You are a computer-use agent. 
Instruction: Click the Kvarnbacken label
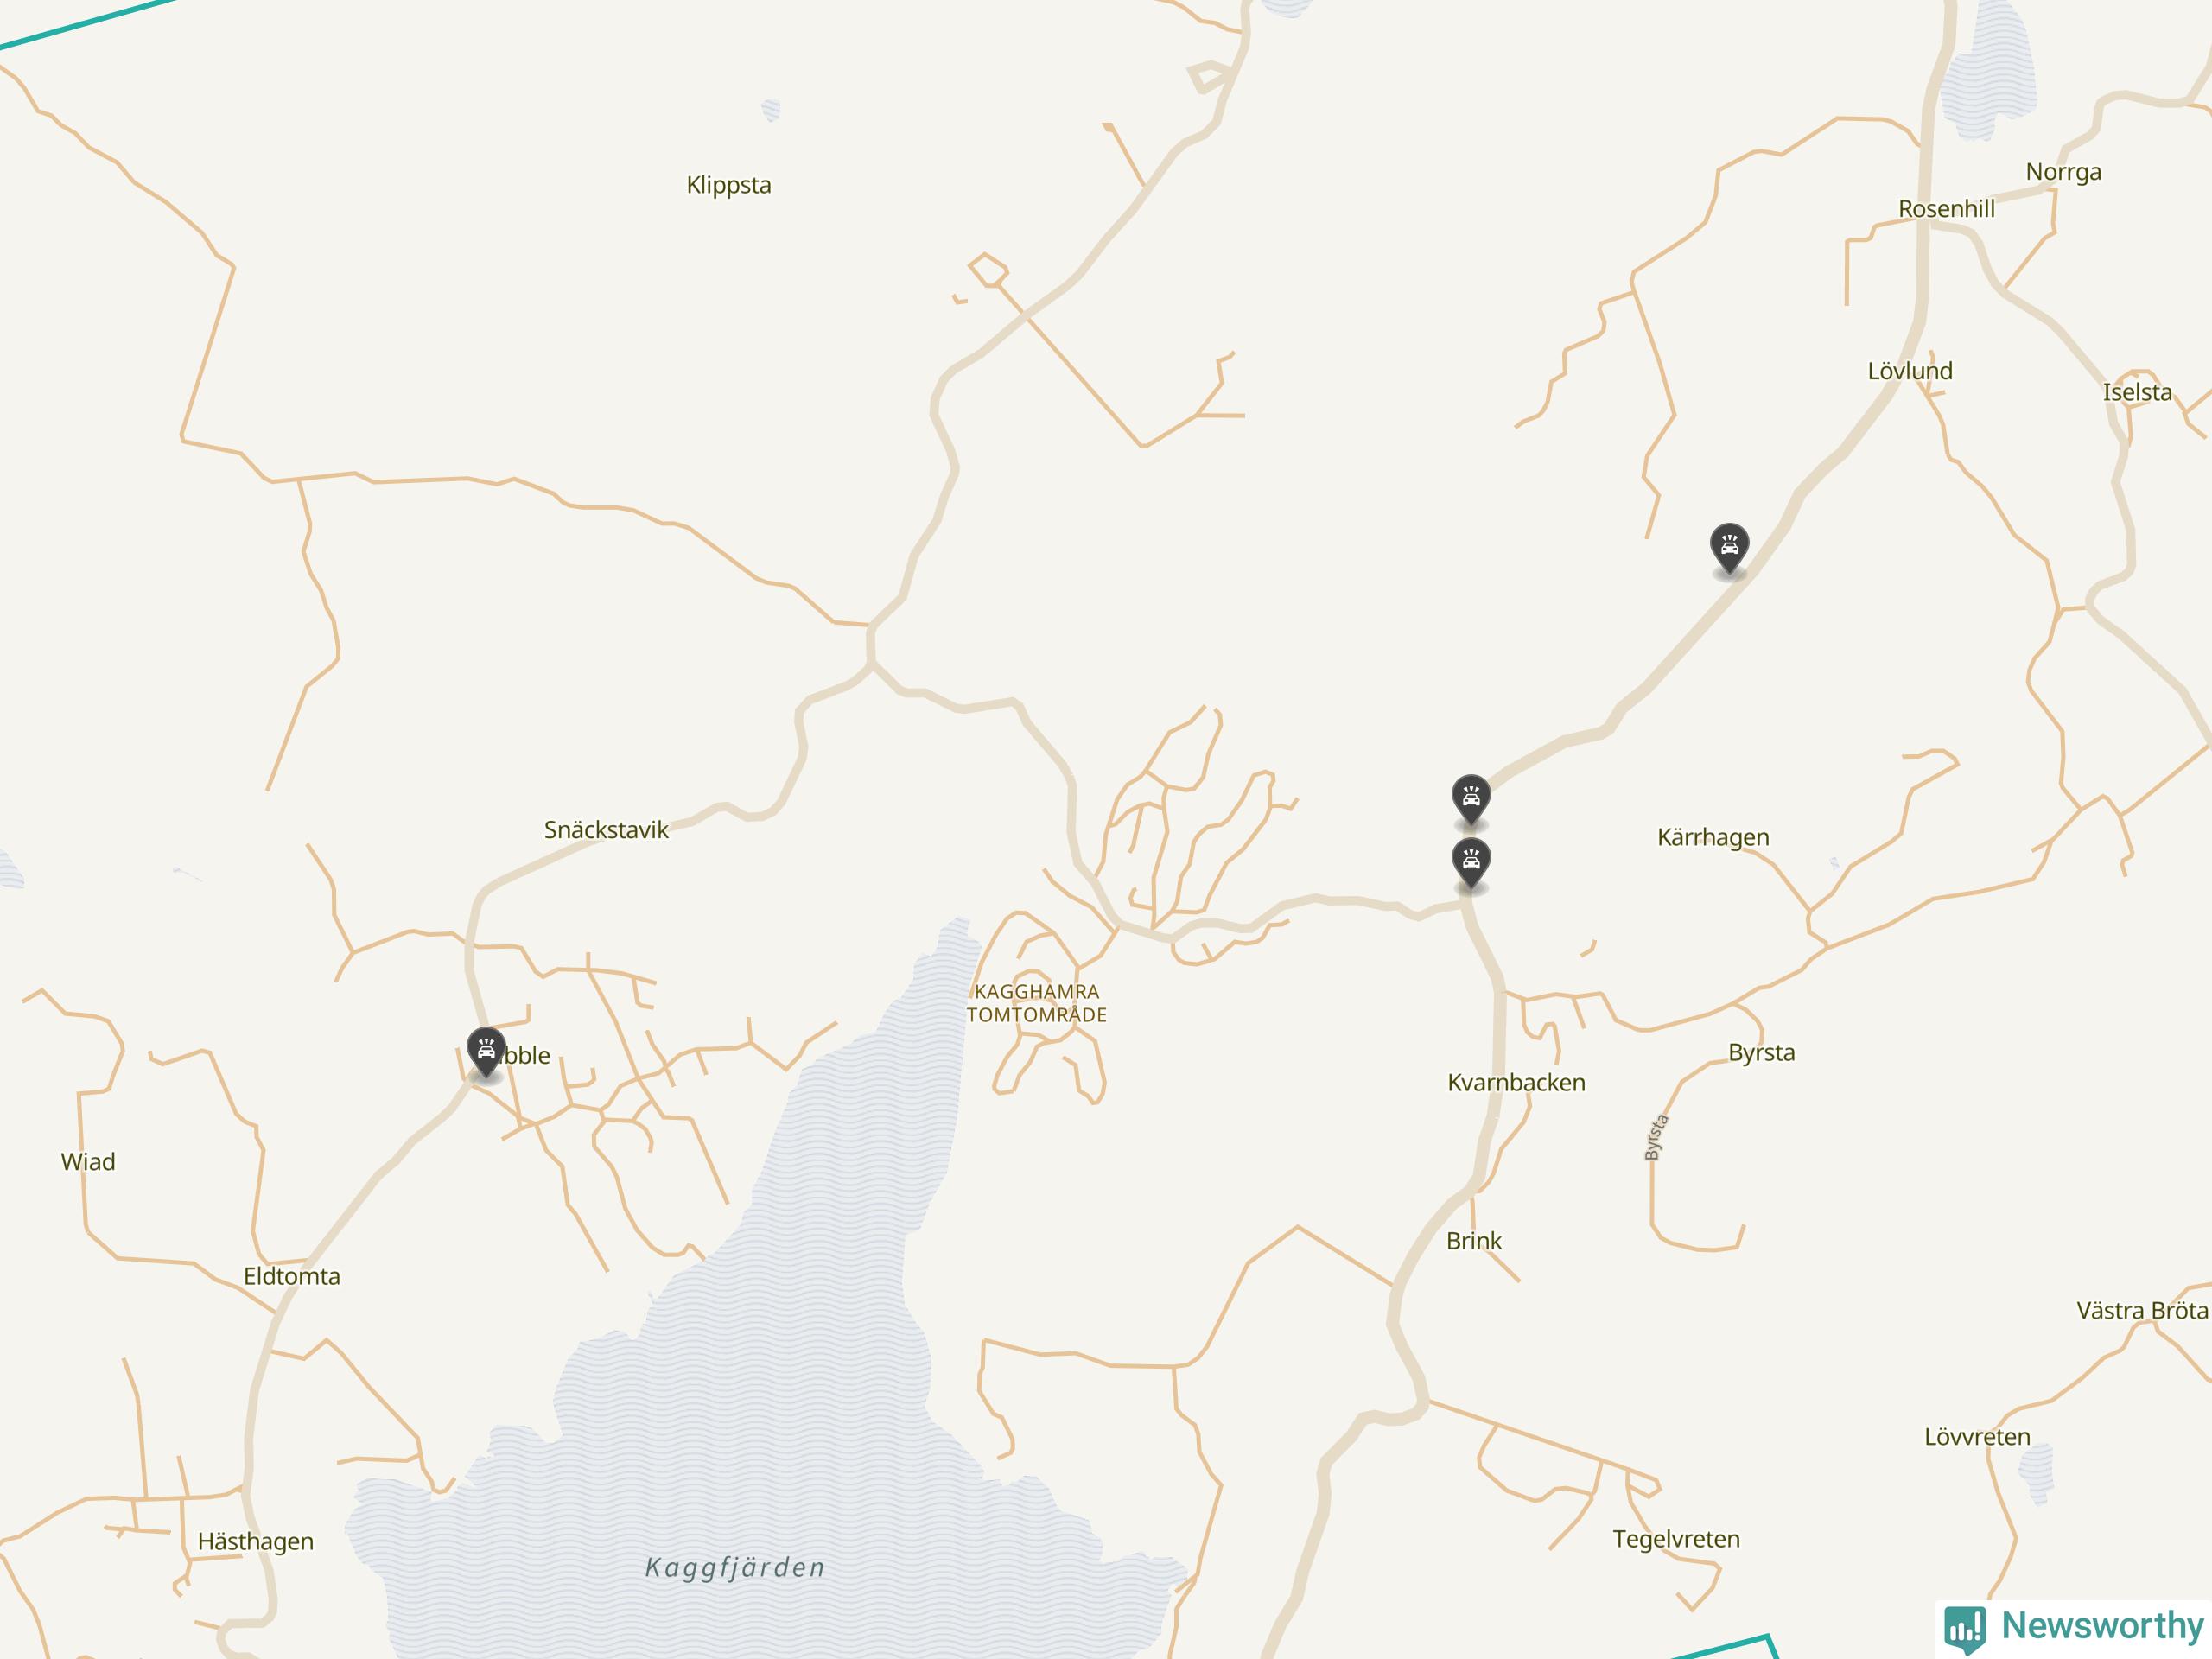[x=1516, y=1082]
